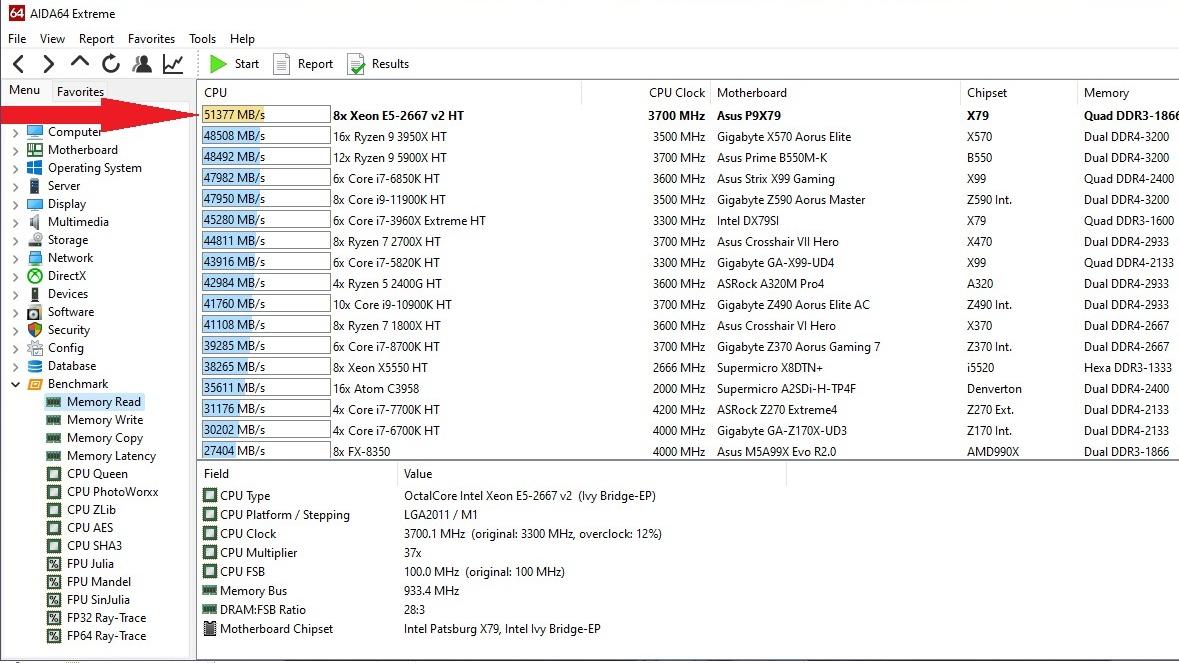The height and width of the screenshot is (663, 1179).
Task: Click the Motherboard tree icon
Action: tap(35, 150)
